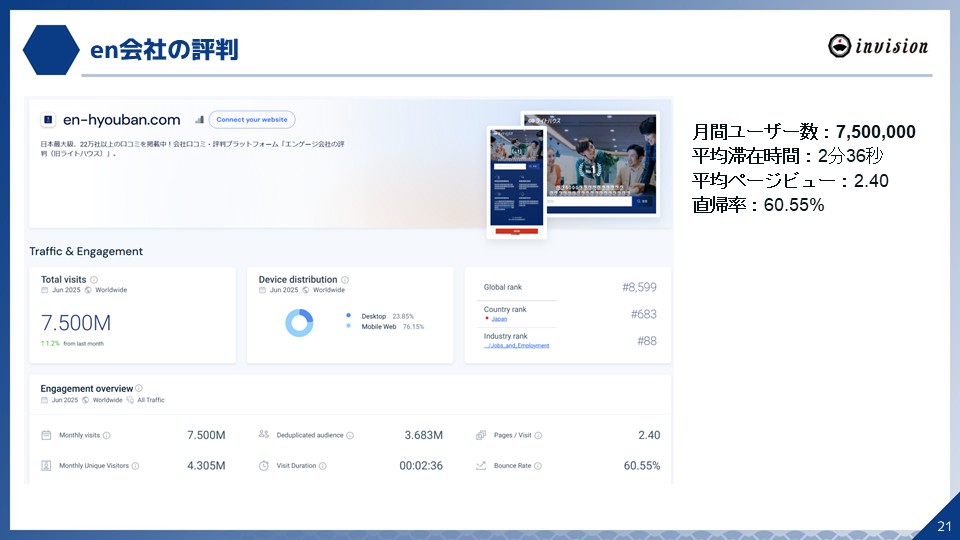Click the Monthly Unique Visitors info icon
Image resolution: width=960 pixels, height=540 pixels.
coord(135,466)
